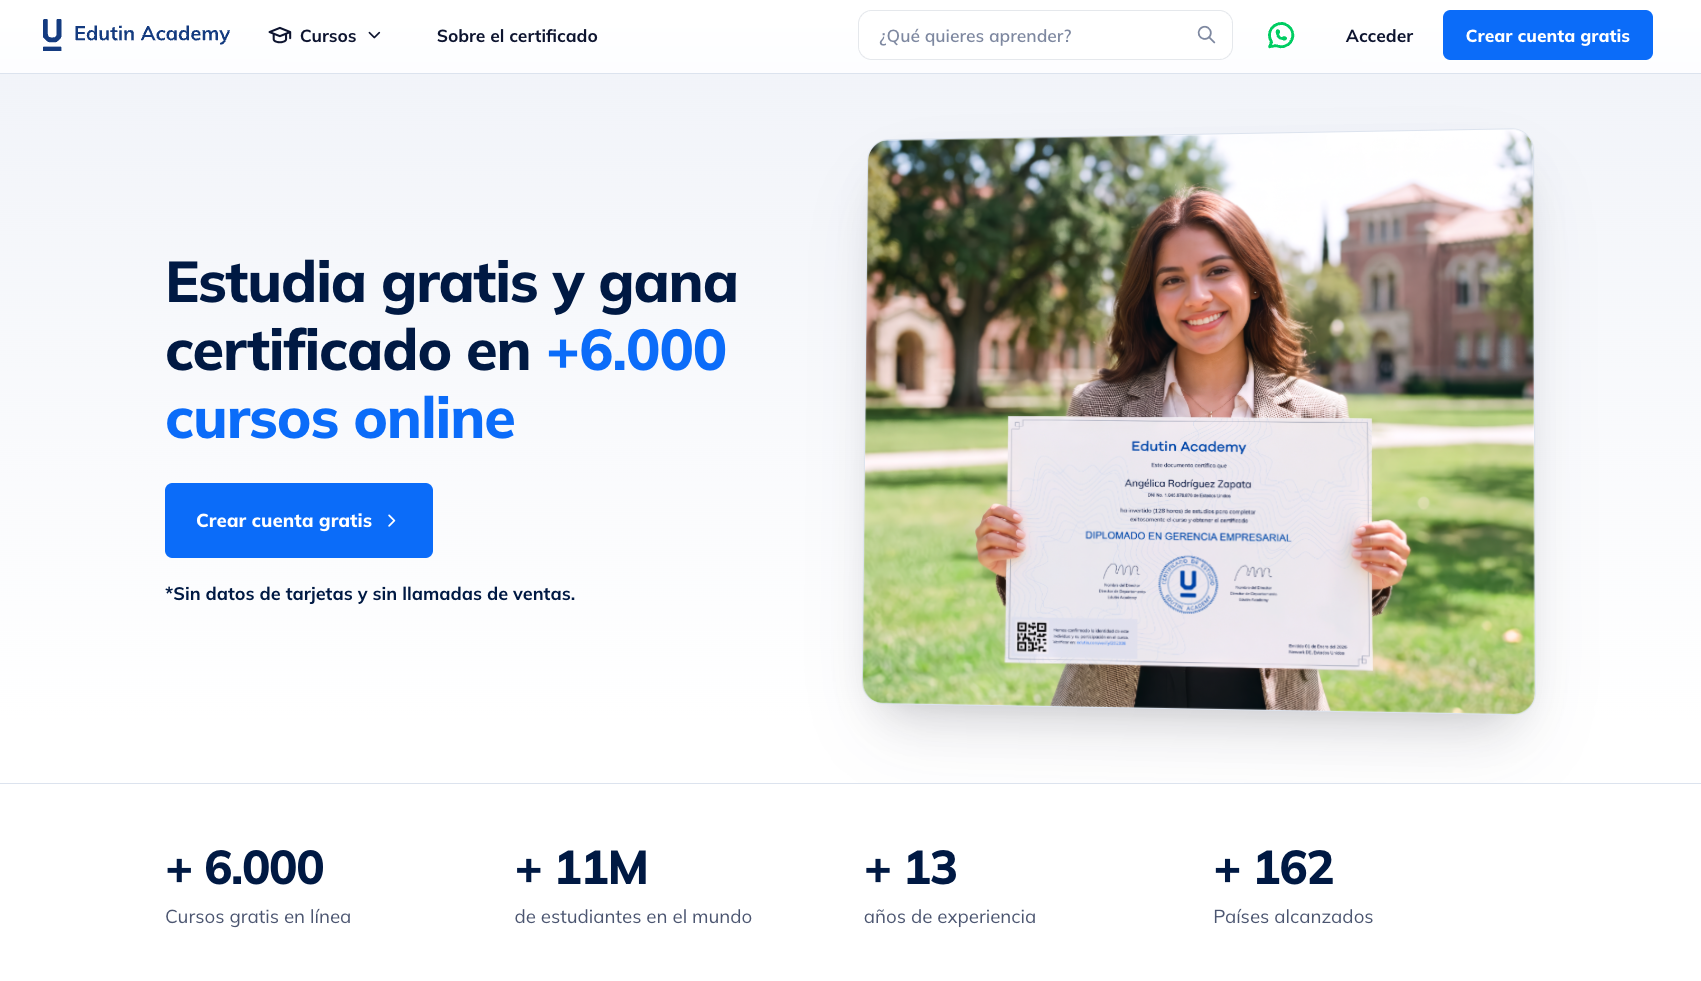The image size is (1701, 981).
Task: Click the 'Estudia gratis y gana' heading line
Action: click(452, 283)
